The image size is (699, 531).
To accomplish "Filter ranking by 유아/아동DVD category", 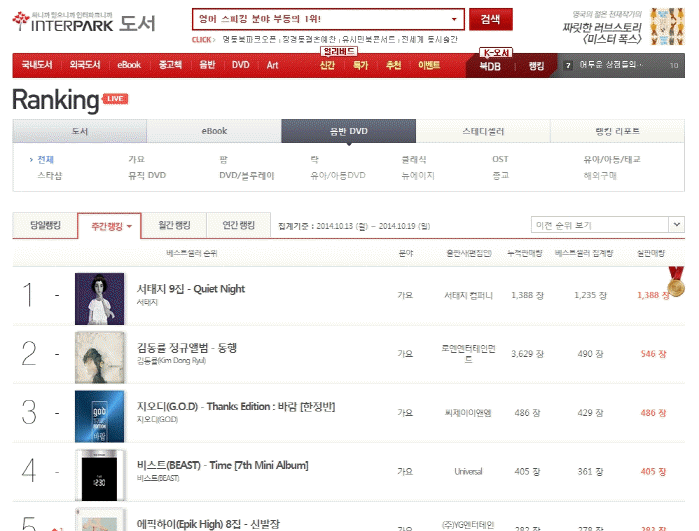I will 337,176.
